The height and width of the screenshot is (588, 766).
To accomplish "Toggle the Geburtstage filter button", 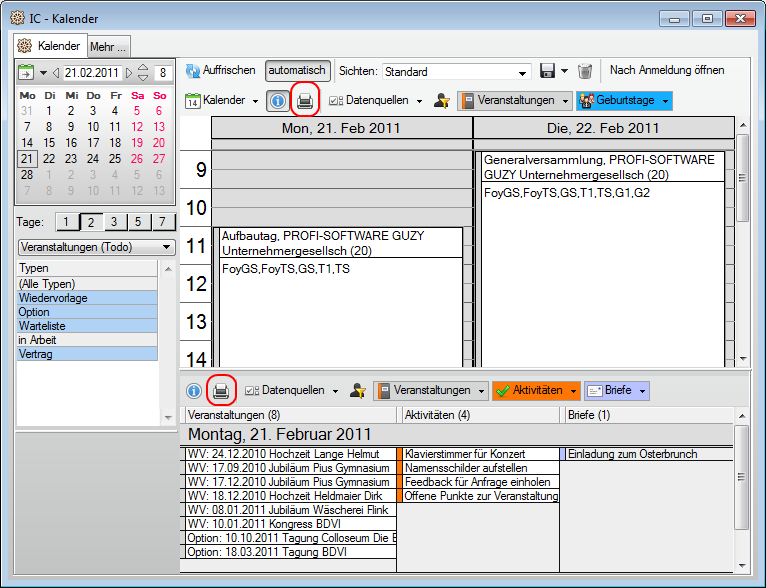I will (624, 100).
